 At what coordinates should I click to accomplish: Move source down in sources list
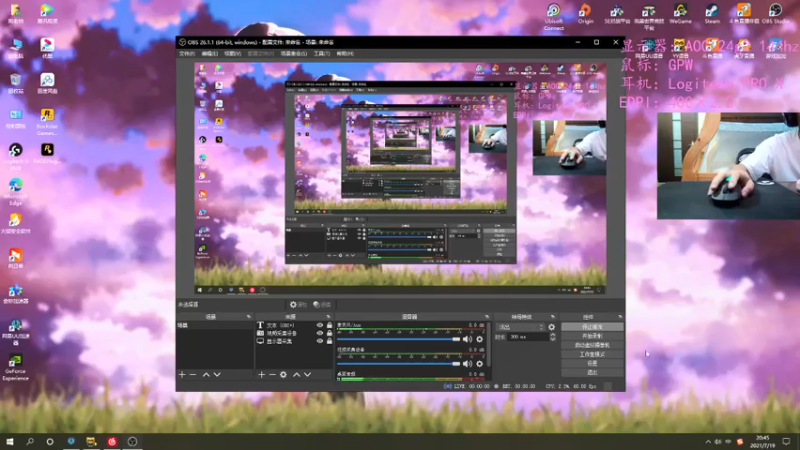pos(308,374)
